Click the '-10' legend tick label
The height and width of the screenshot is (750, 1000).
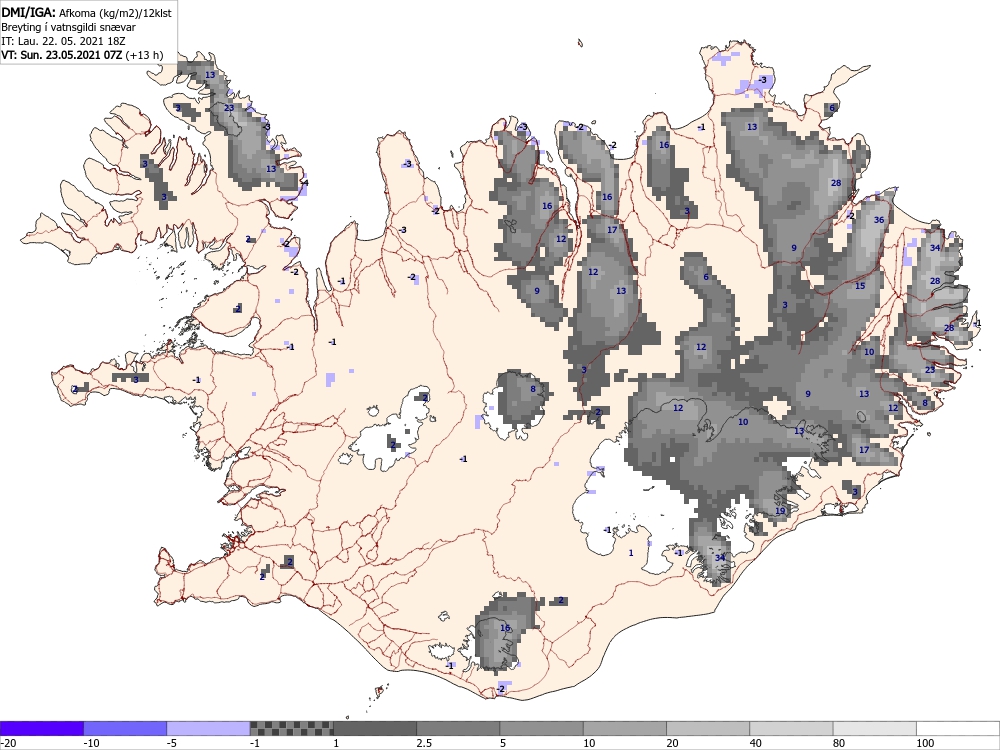coord(91,743)
